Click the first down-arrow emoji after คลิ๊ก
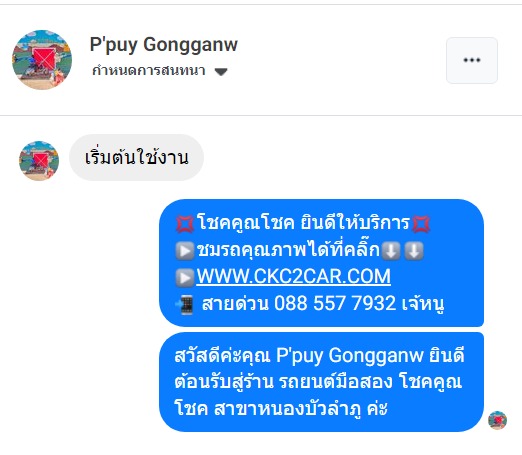The image size is (522, 455). pos(391,251)
